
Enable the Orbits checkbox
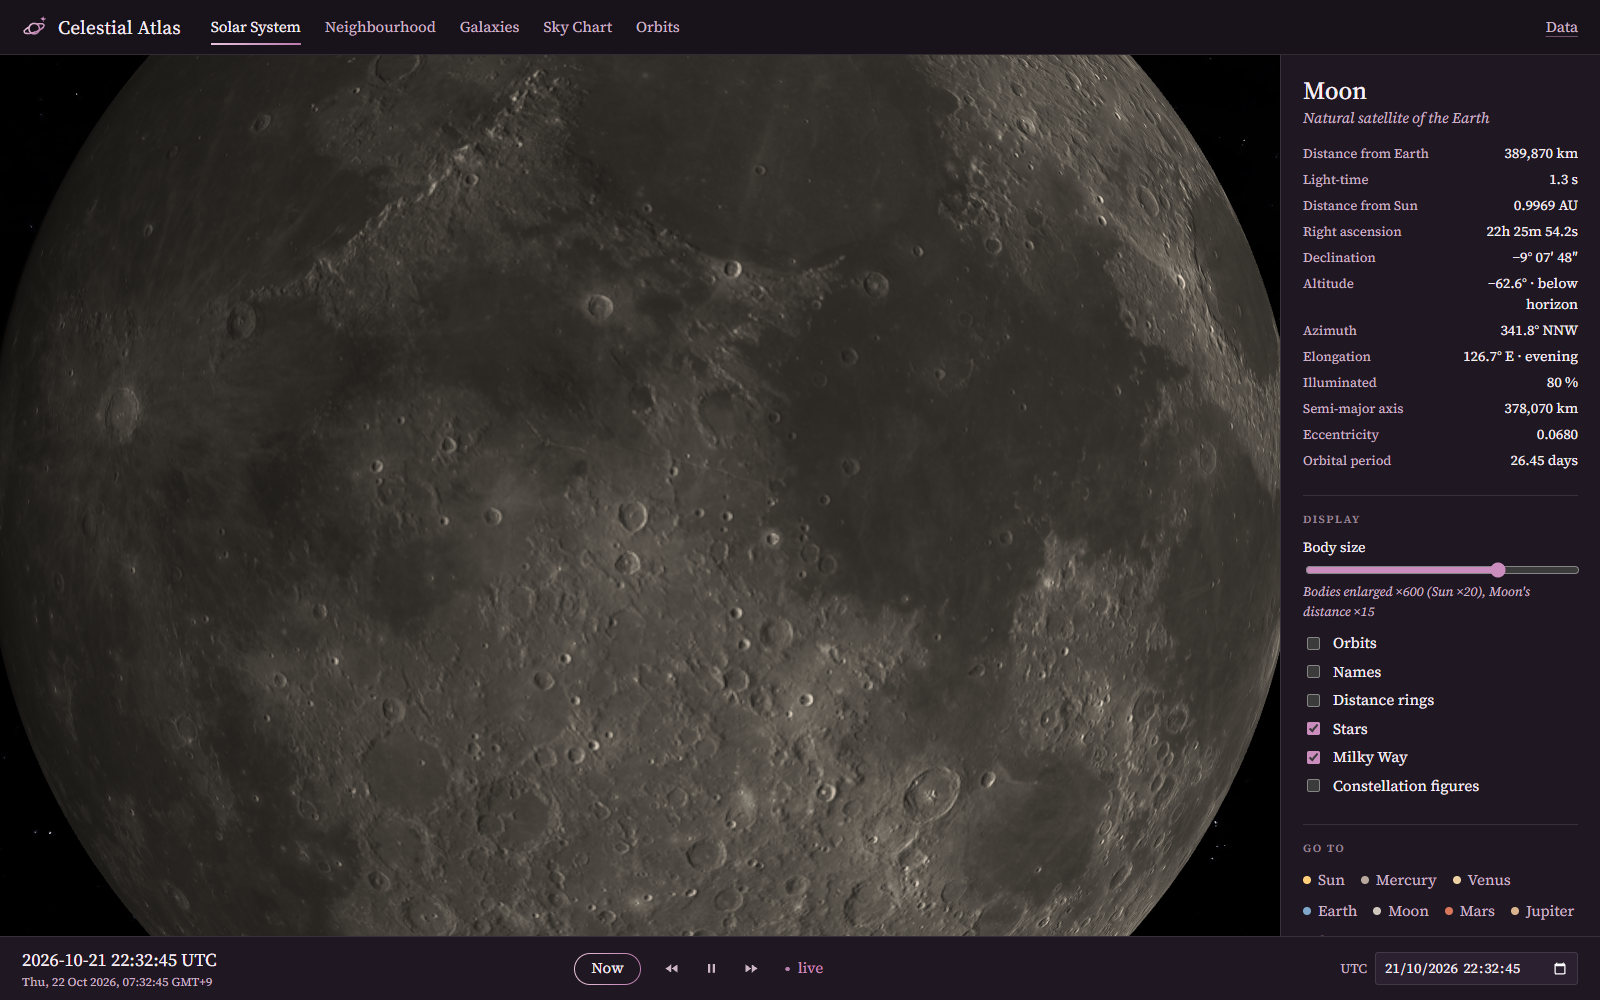(1314, 643)
